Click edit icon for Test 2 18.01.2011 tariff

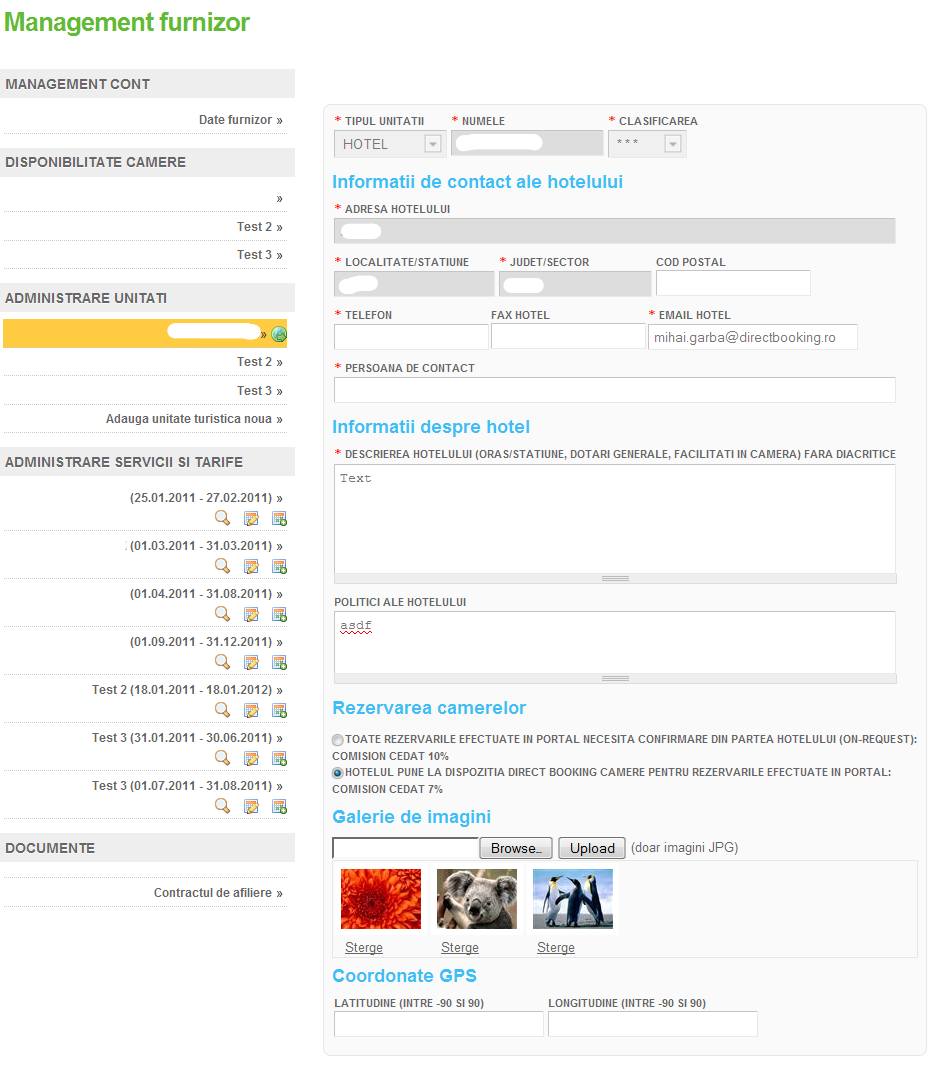pyautogui.click(x=251, y=710)
